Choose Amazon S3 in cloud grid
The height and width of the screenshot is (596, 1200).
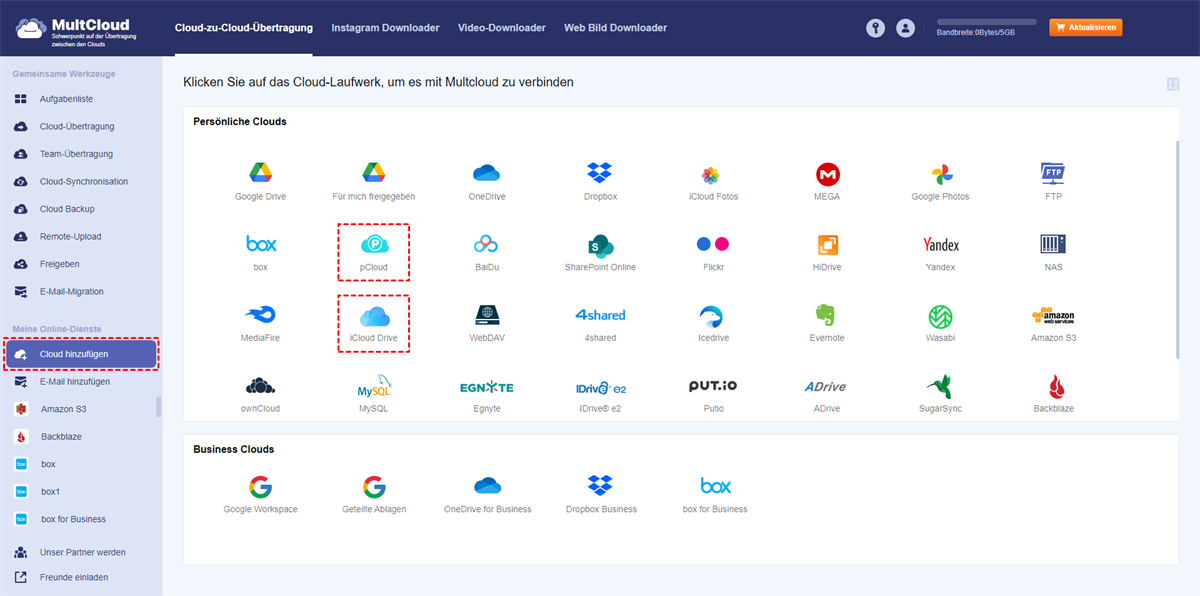pos(1053,316)
